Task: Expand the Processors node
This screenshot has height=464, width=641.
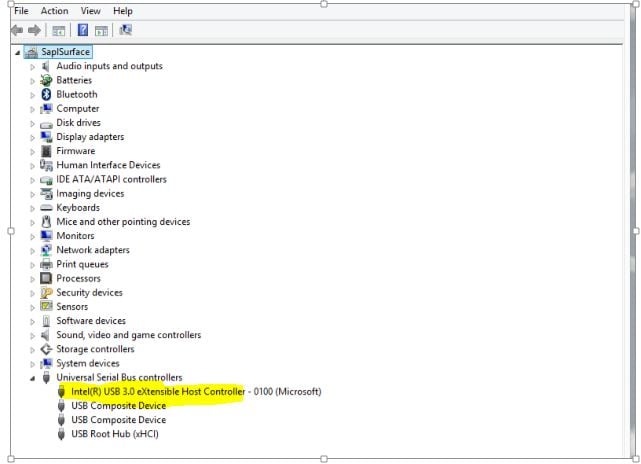Action: [x=32, y=279]
